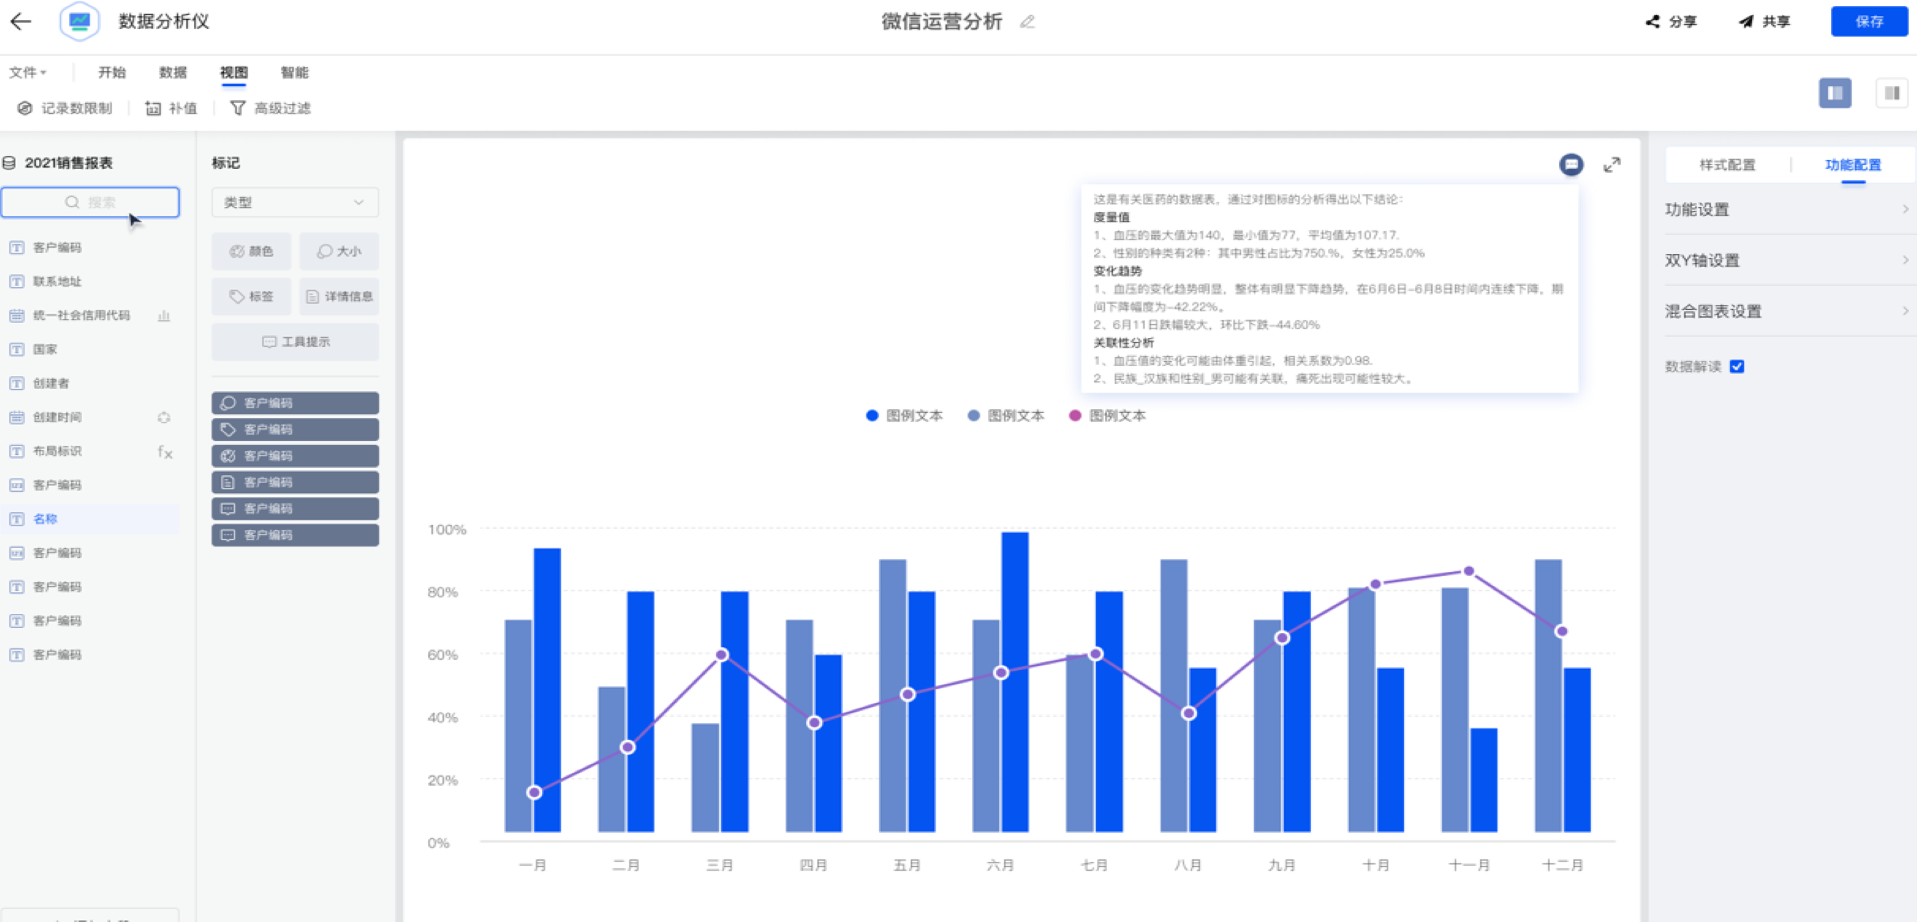This screenshot has width=1917, height=922.
Task: Click bar chart icon beside 统一社会信用代码
Action: tap(164, 316)
